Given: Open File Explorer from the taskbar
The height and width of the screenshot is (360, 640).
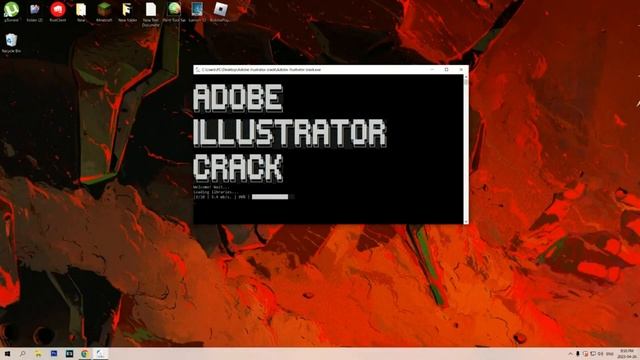Looking at the screenshot, I should [38, 353].
